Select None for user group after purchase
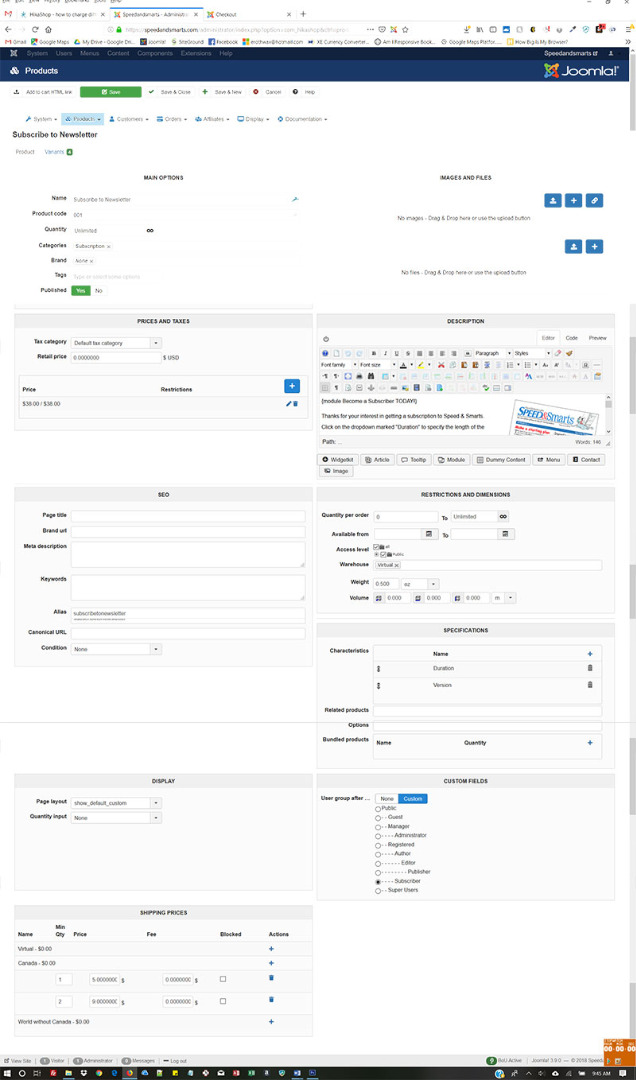The width and height of the screenshot is (636, 1080). point(387,799)
